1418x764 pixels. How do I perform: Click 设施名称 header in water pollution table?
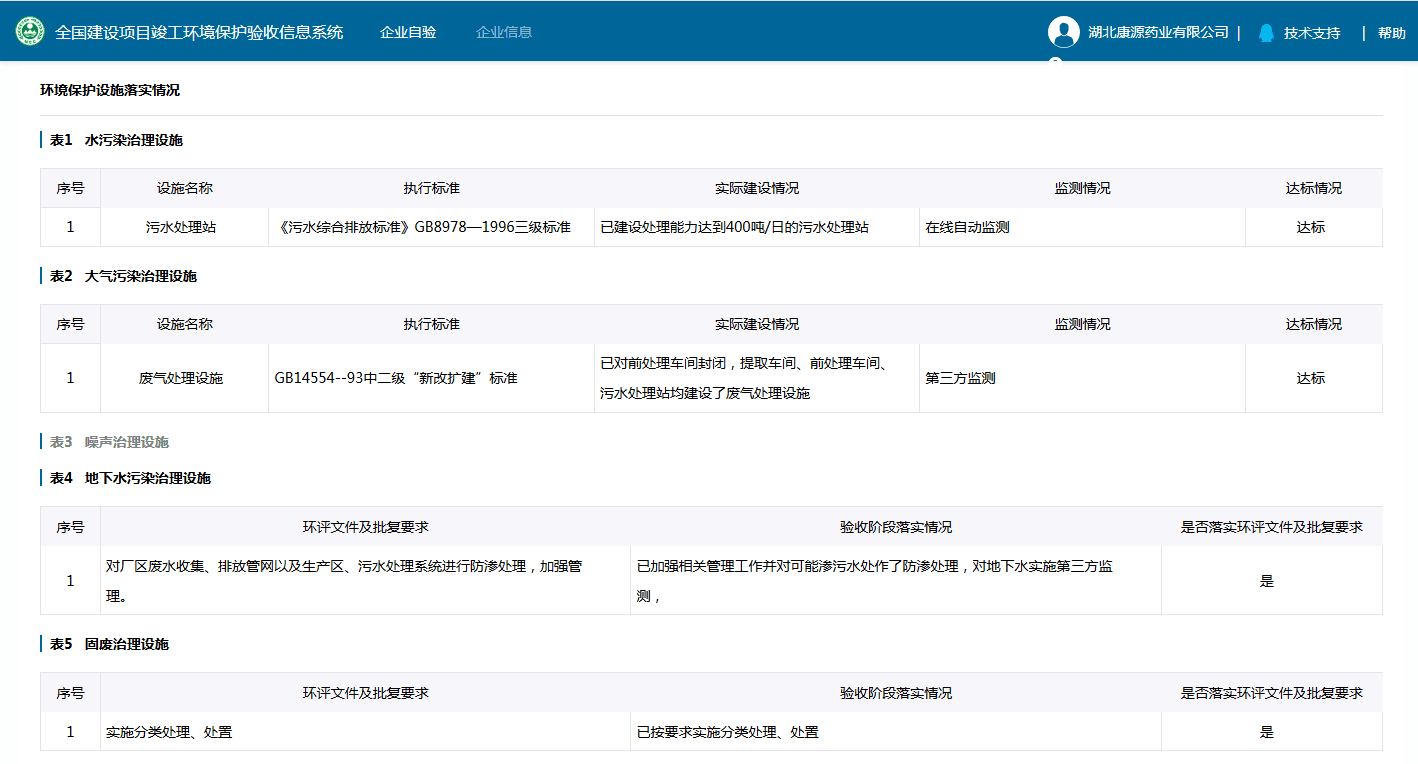[x=184, y=188]
